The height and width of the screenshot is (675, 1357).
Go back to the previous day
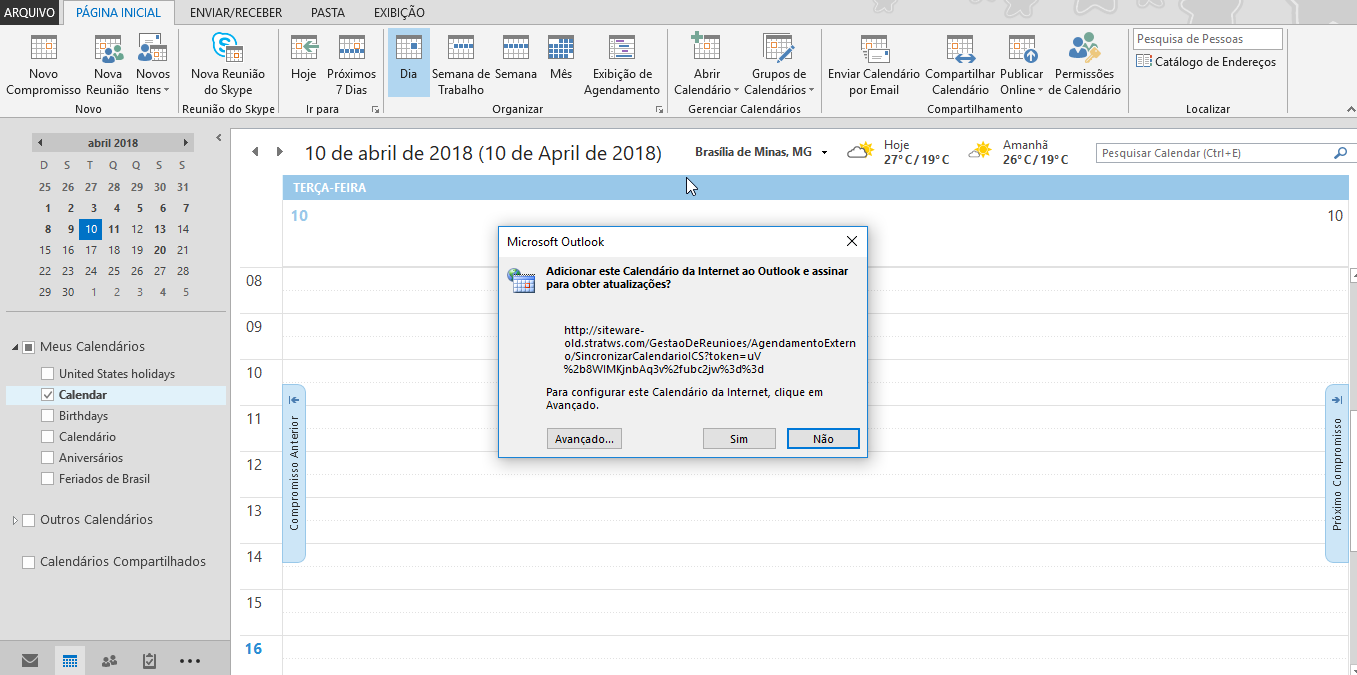[x=255, y=152]
